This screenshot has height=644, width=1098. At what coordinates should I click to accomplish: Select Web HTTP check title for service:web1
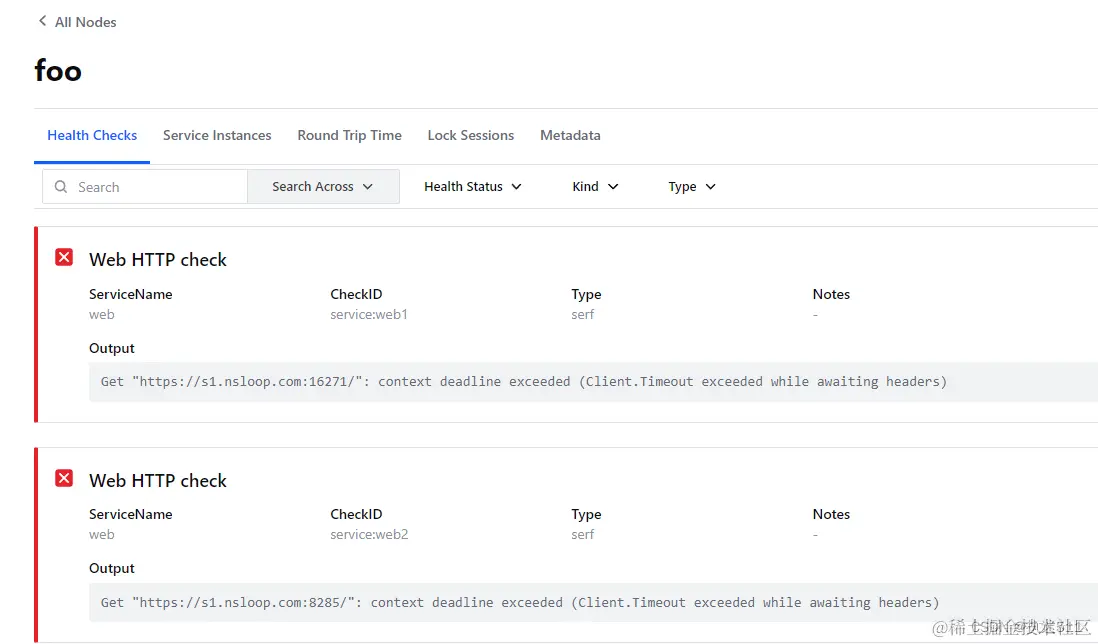tap(158, 260)
